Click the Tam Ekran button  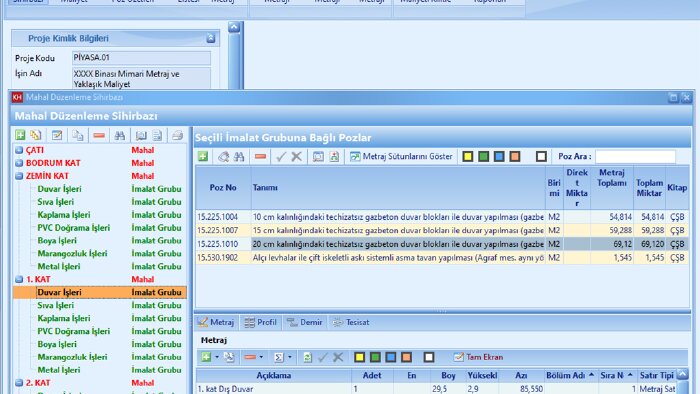[478, 357]
